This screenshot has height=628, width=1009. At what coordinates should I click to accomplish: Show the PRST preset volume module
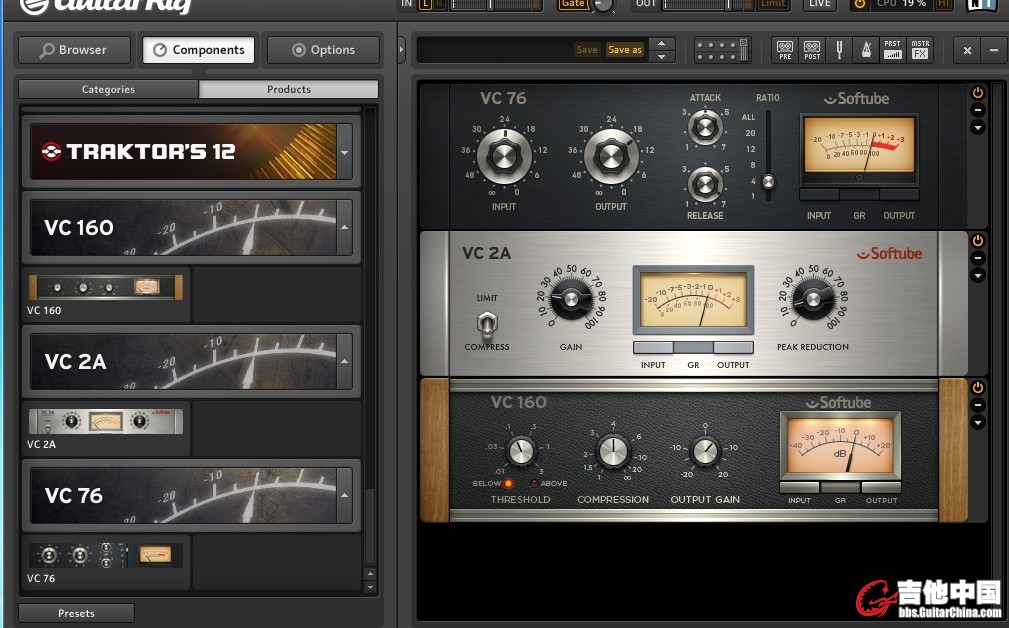click(x=893, y=50)
